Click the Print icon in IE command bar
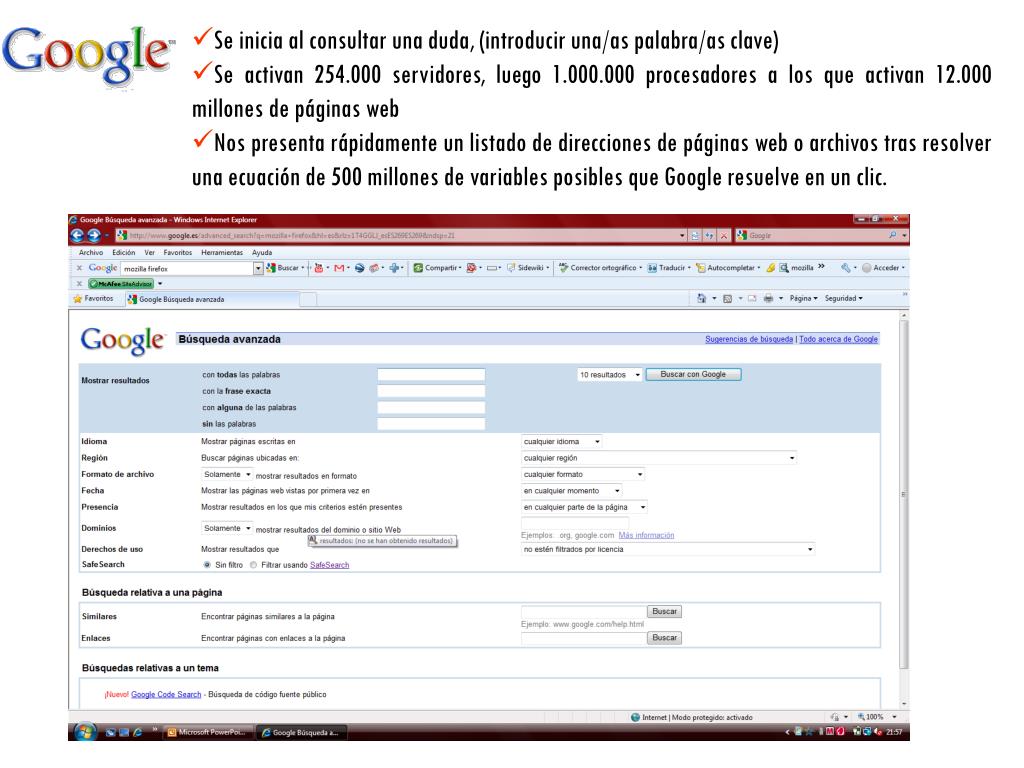Image resolution: width=1024 pixels, height=768 pixels. [x=769, y=298]
